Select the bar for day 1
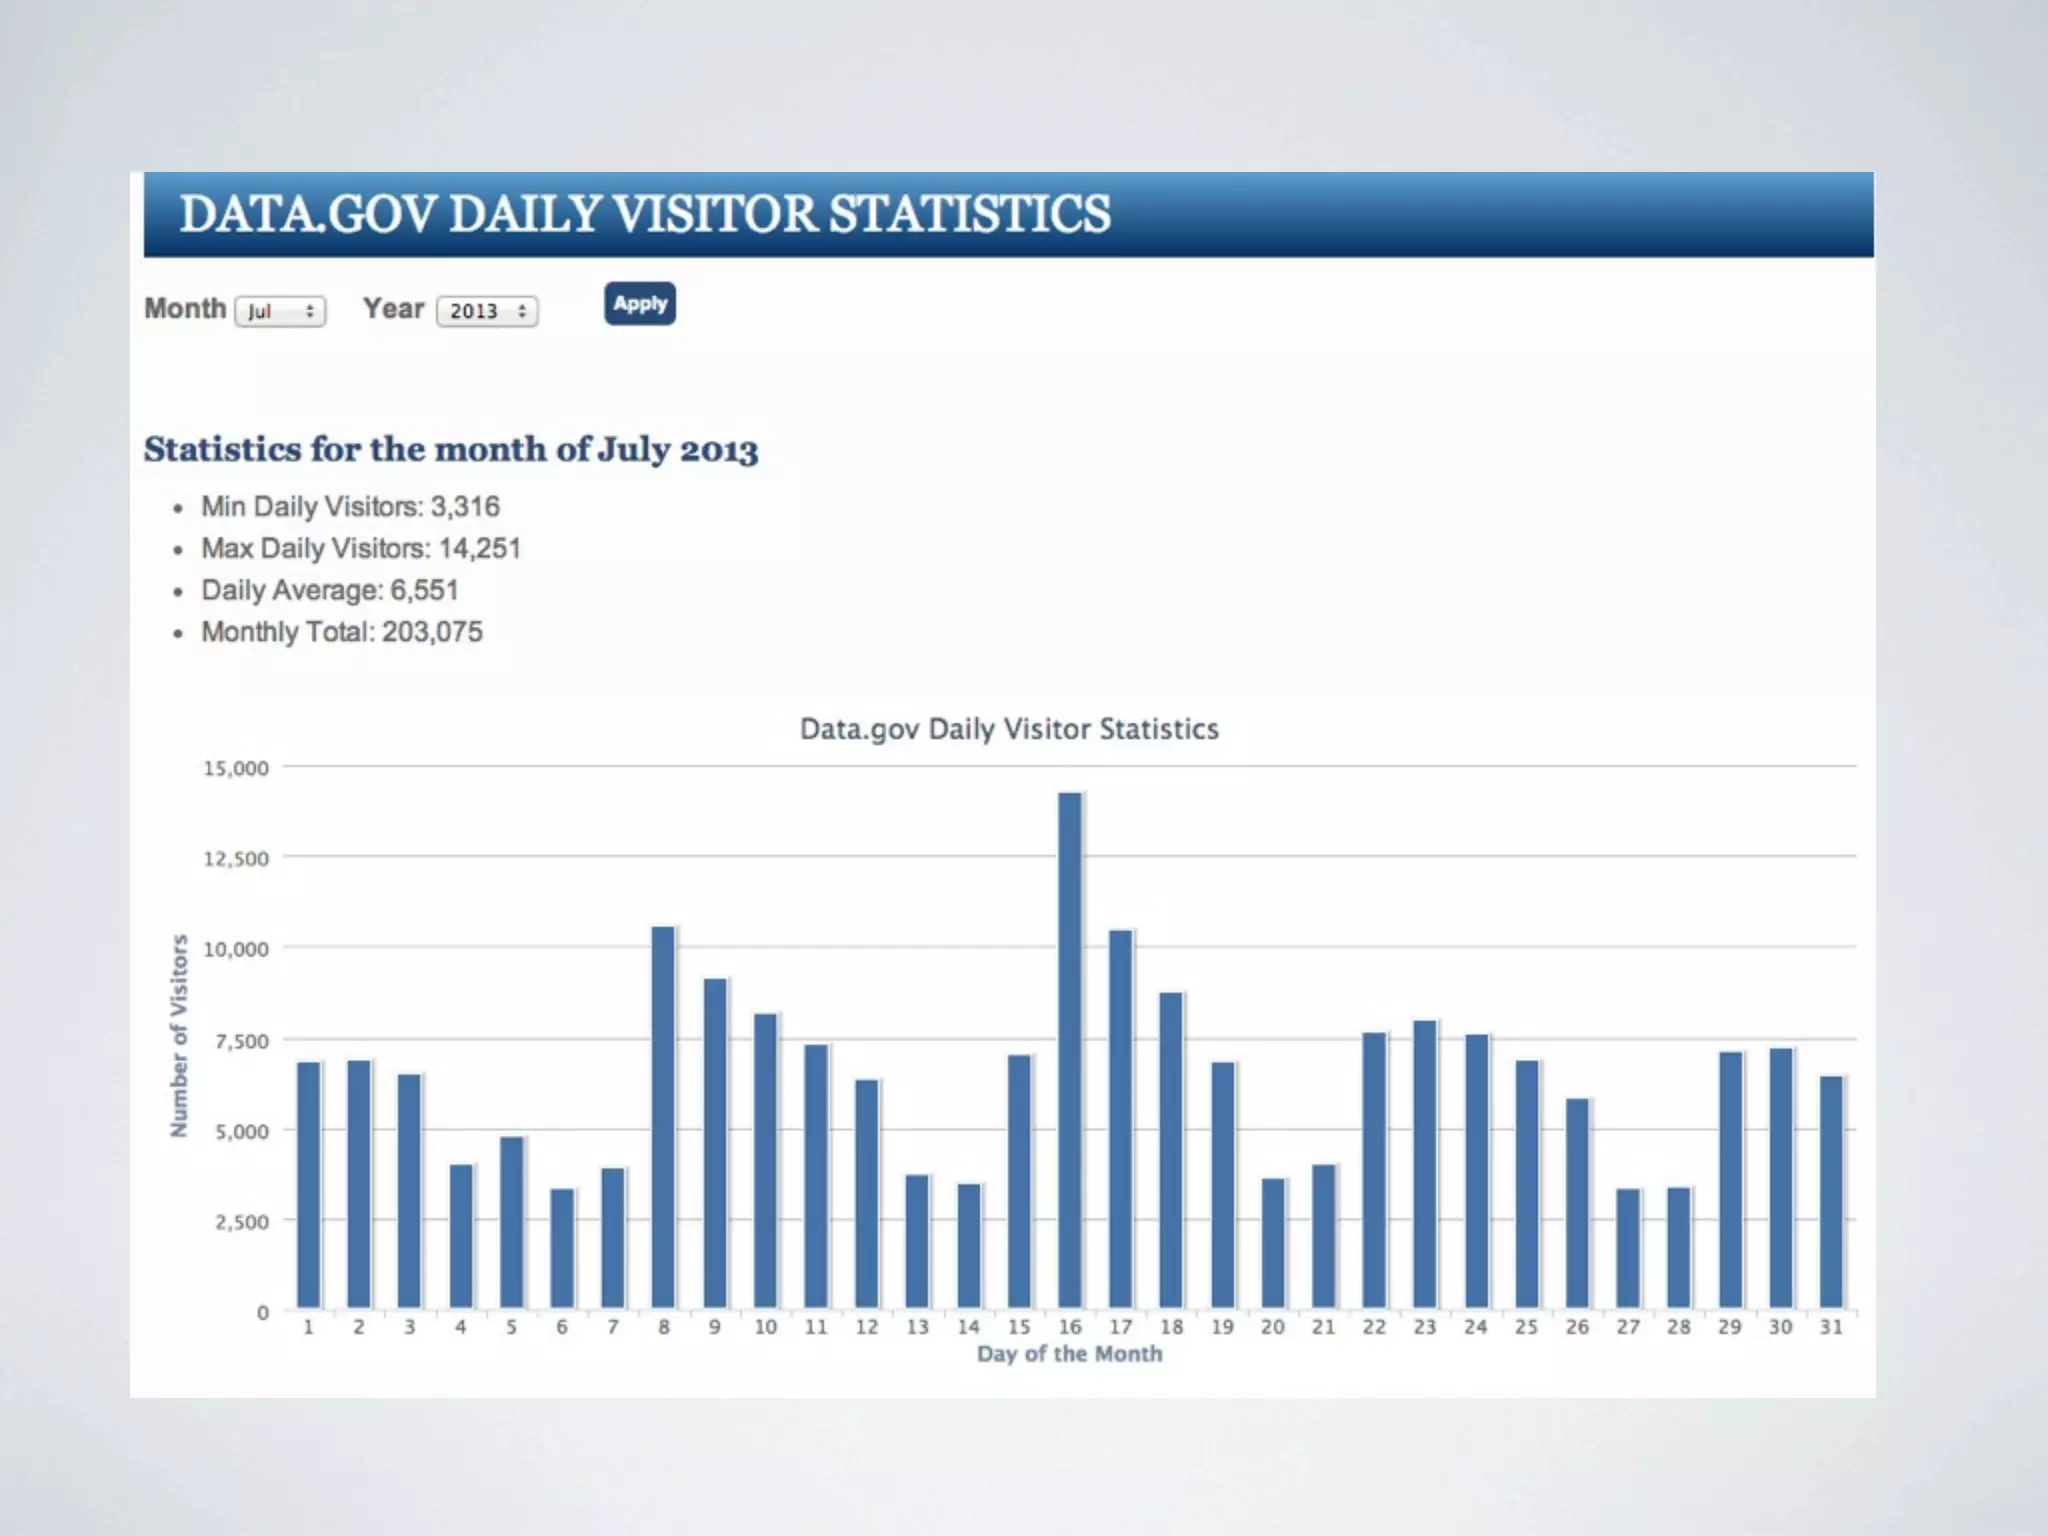 [x=308, y=1185]
